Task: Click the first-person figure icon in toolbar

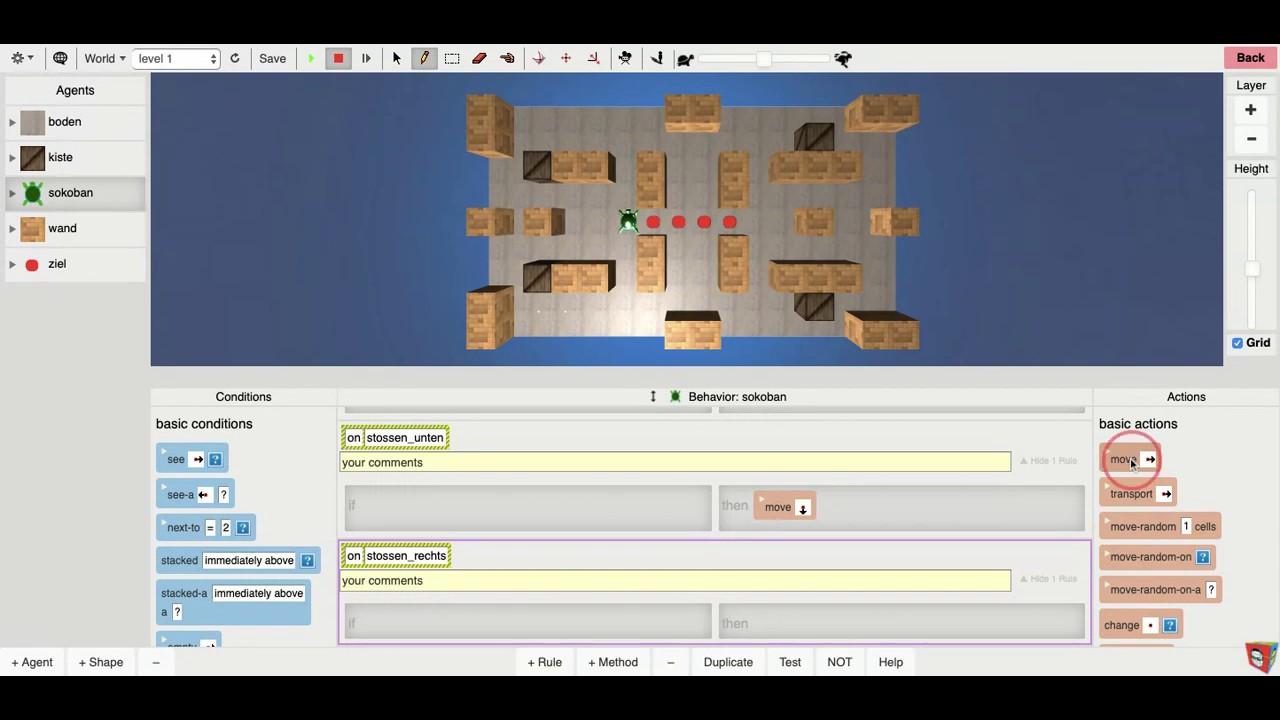Action: click(657, 58)
